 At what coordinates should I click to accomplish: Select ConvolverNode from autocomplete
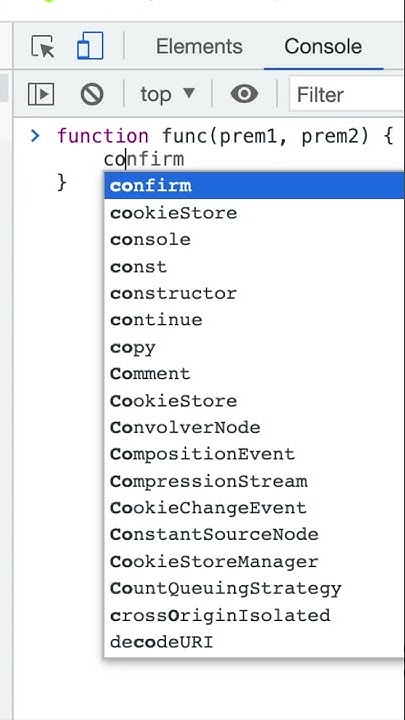point(254,428)
